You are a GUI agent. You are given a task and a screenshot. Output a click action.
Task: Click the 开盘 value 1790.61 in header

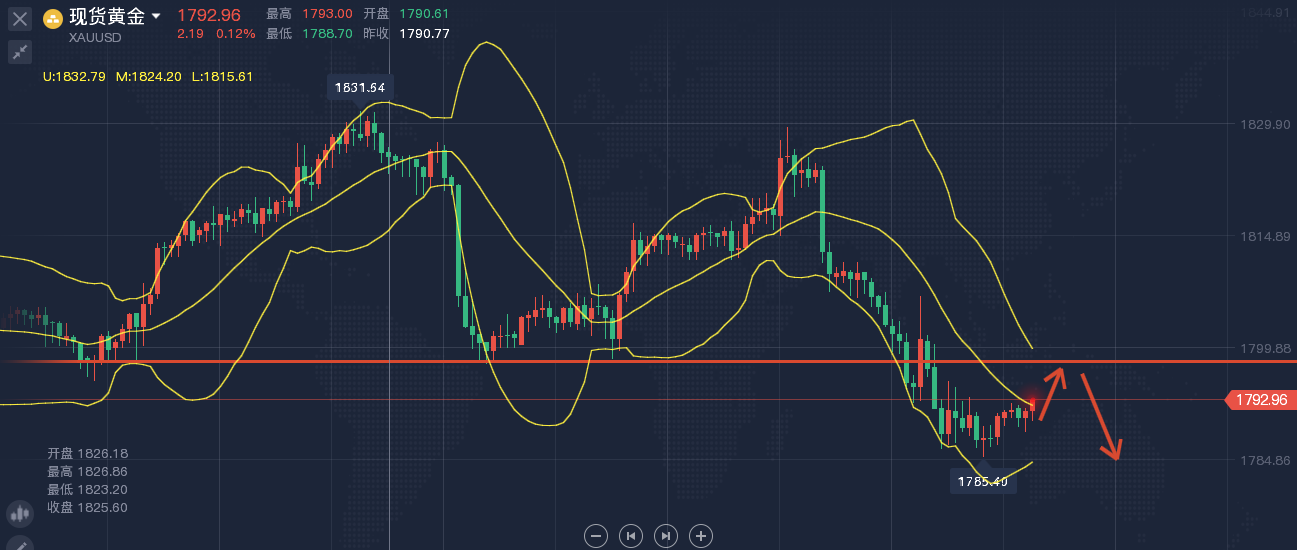(x=424, y=14)
